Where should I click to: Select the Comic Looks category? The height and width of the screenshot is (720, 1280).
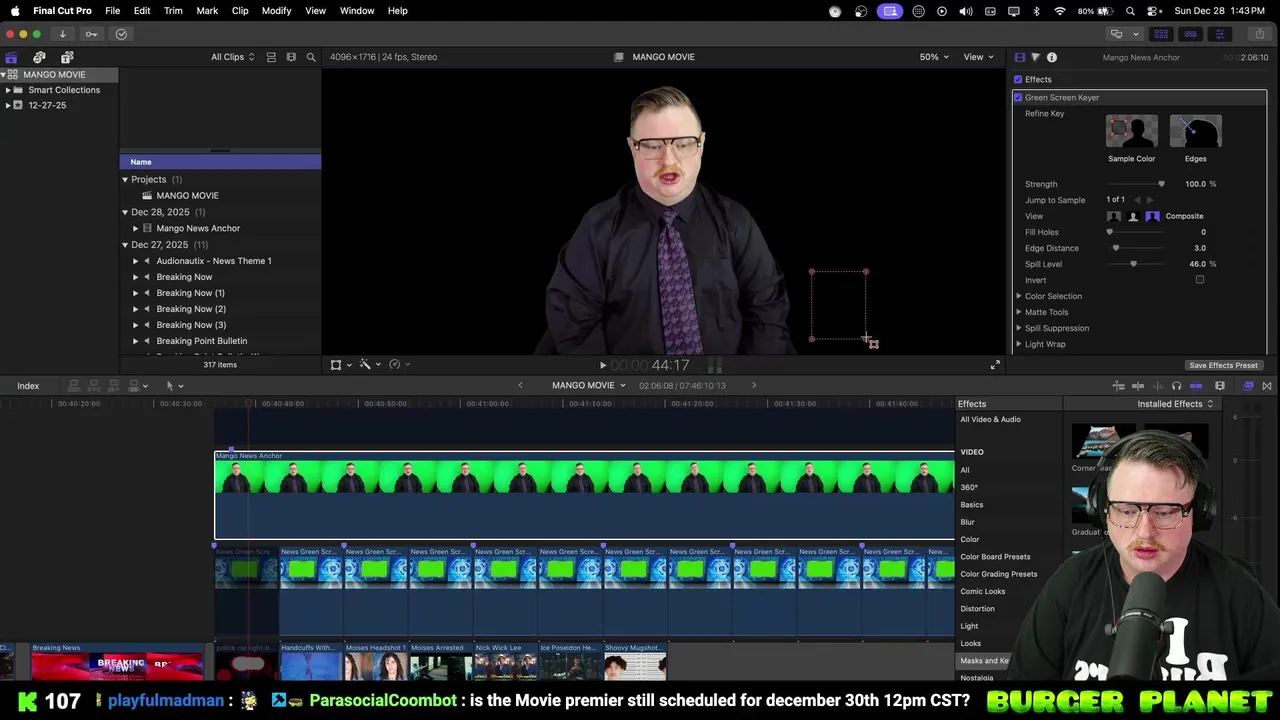pyautogui.click(x=982, y=591)
